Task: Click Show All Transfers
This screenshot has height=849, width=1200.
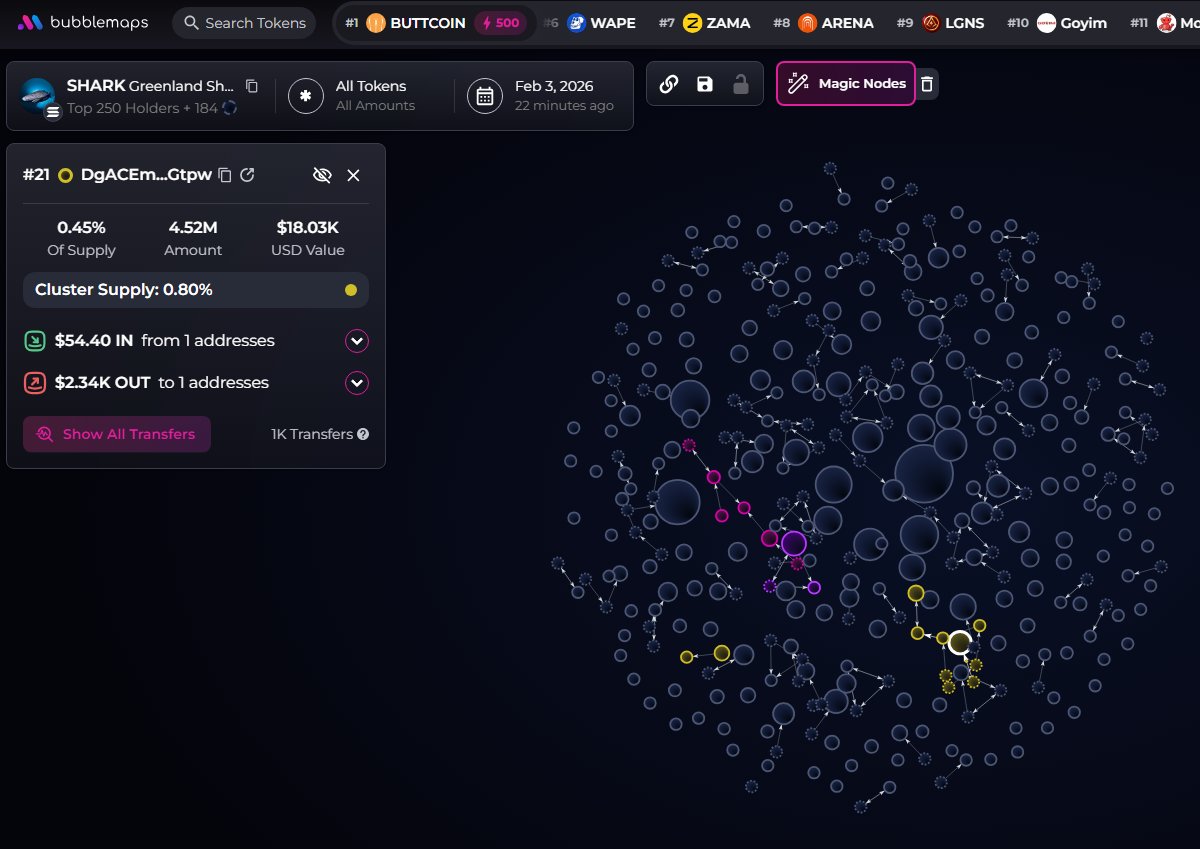Action: coord(117,434)
